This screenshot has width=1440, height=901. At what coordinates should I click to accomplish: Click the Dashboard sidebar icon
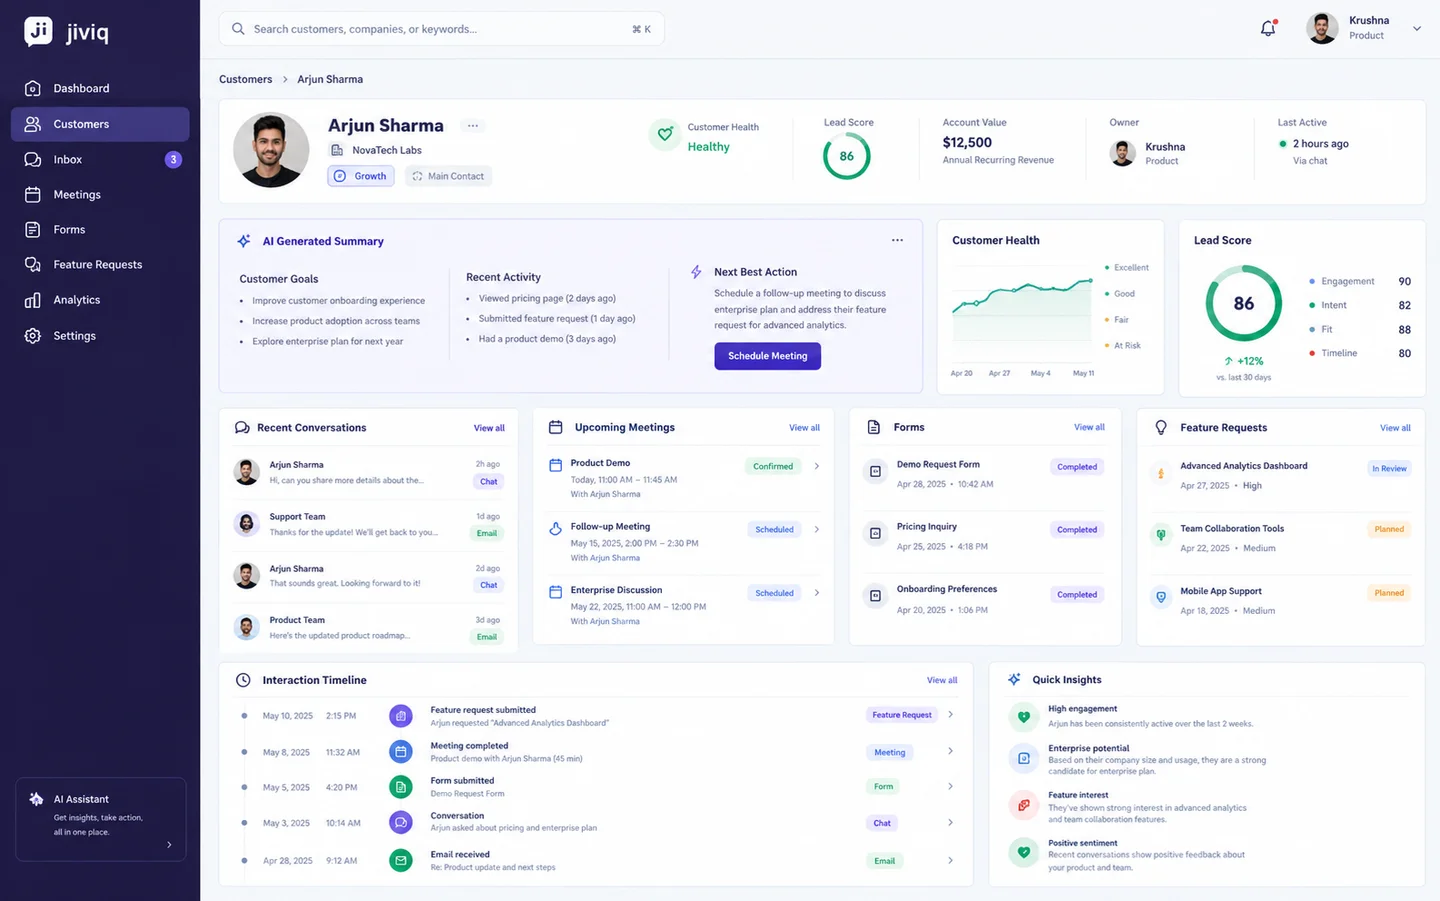click(33, 88)
